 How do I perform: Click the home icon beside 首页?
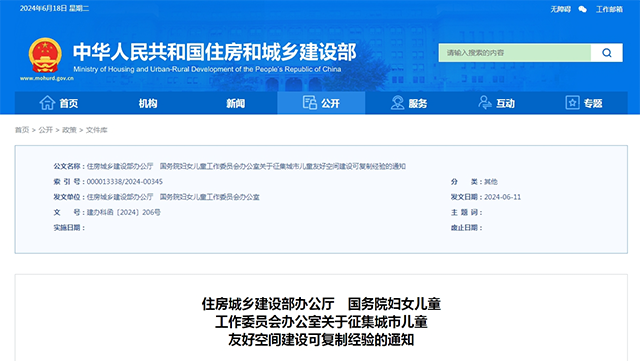coord(47,103)
